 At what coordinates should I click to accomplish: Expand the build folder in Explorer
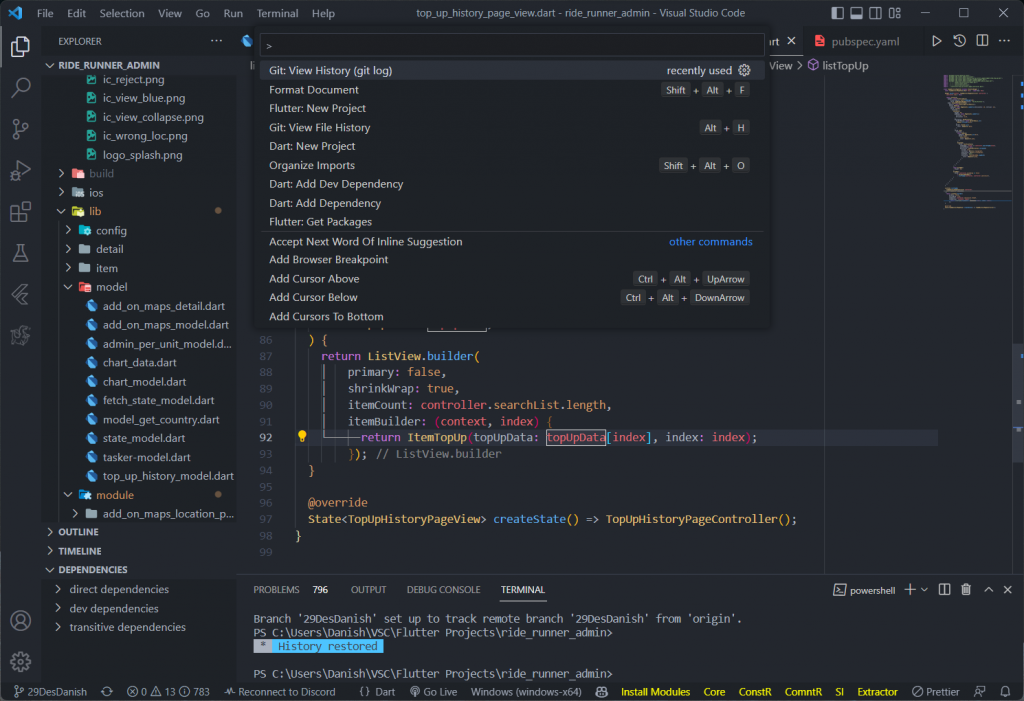pyautogui.click(x=101, y=174)
